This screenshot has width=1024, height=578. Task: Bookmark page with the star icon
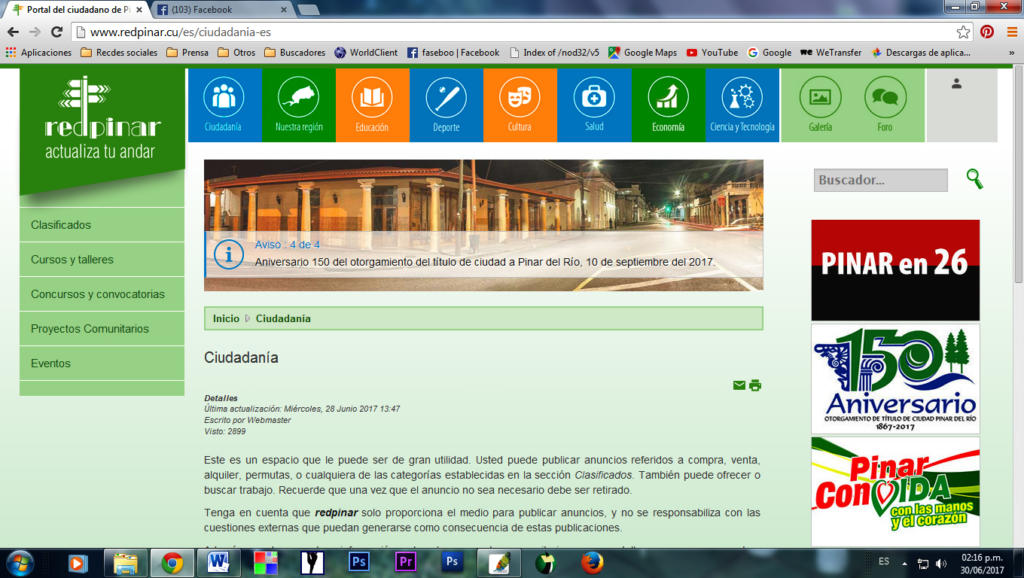[963, 31]
